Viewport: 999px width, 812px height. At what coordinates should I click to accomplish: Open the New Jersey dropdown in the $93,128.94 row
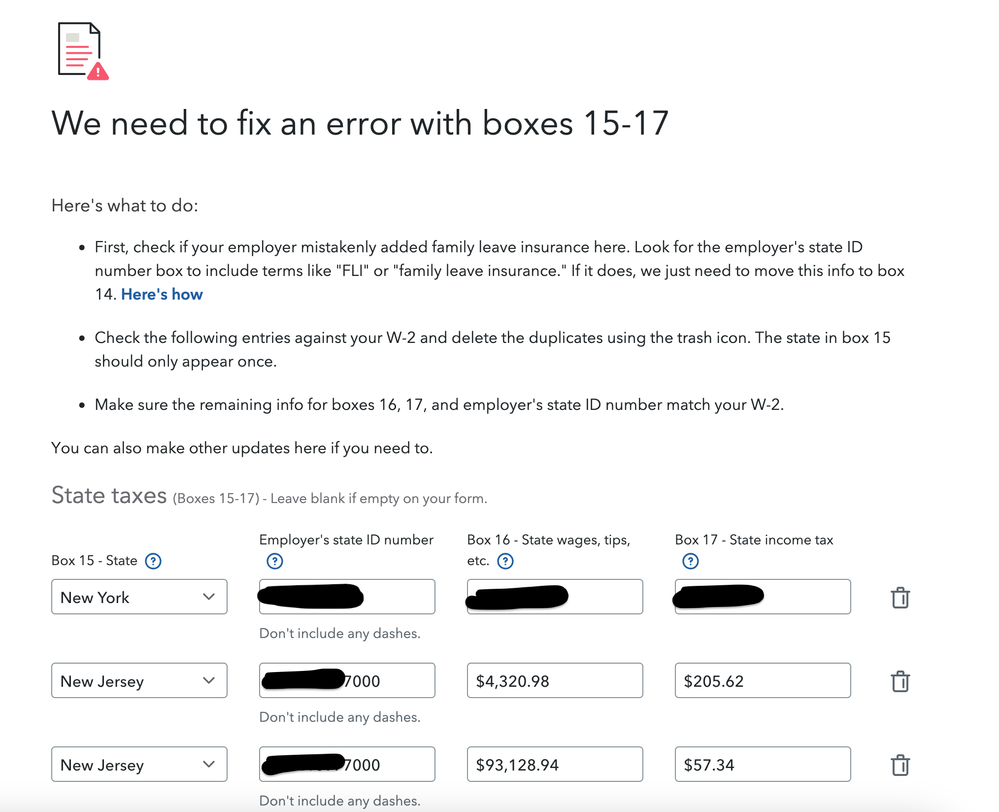[x=139, y=764]
